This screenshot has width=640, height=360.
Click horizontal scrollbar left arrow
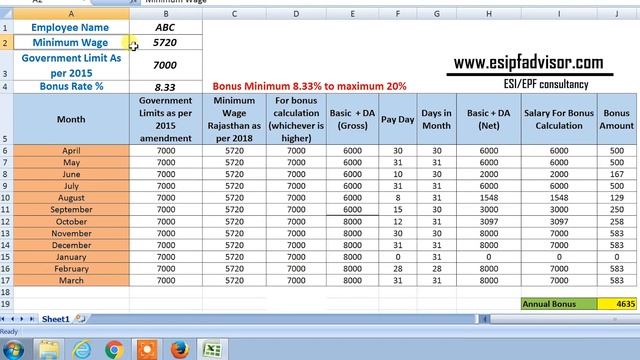484,319
